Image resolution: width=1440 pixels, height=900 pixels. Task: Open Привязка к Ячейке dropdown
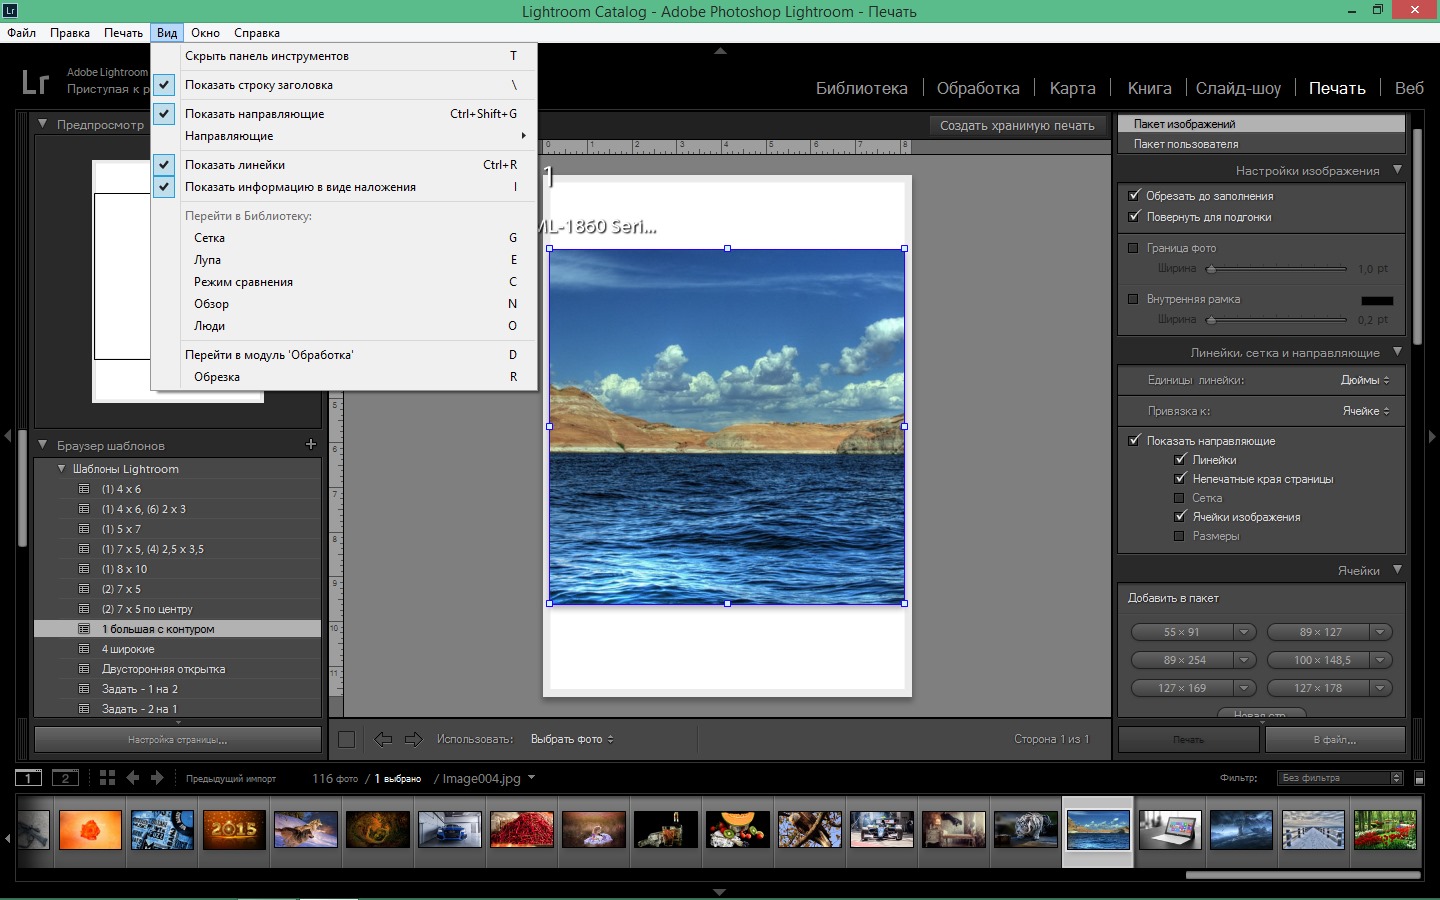point(1366,411)
